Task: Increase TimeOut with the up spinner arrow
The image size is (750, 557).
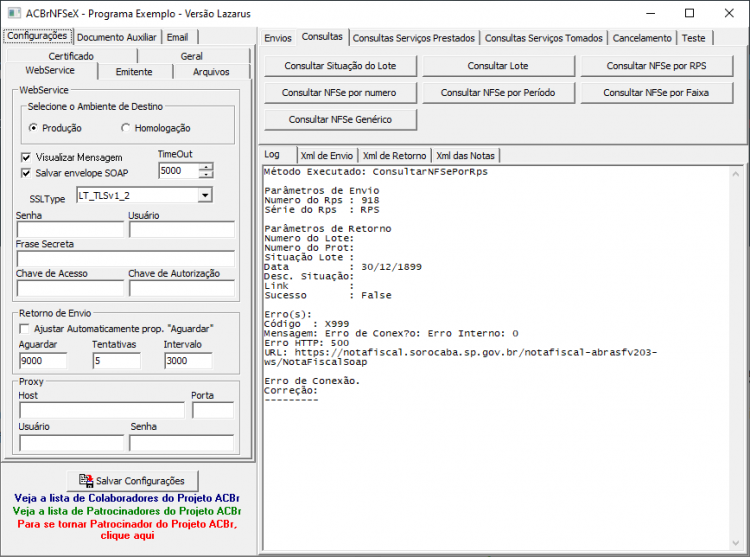Action: click(206, 167)
